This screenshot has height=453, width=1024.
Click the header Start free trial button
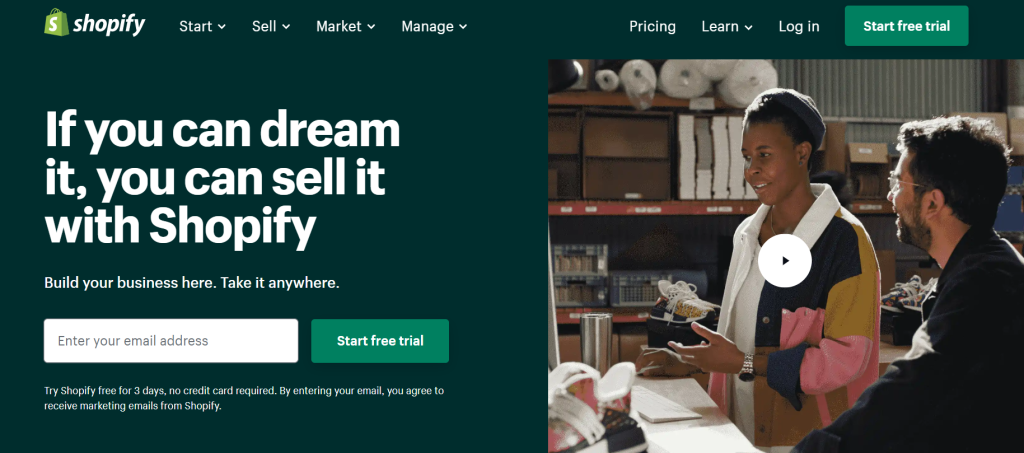point(906,26)
